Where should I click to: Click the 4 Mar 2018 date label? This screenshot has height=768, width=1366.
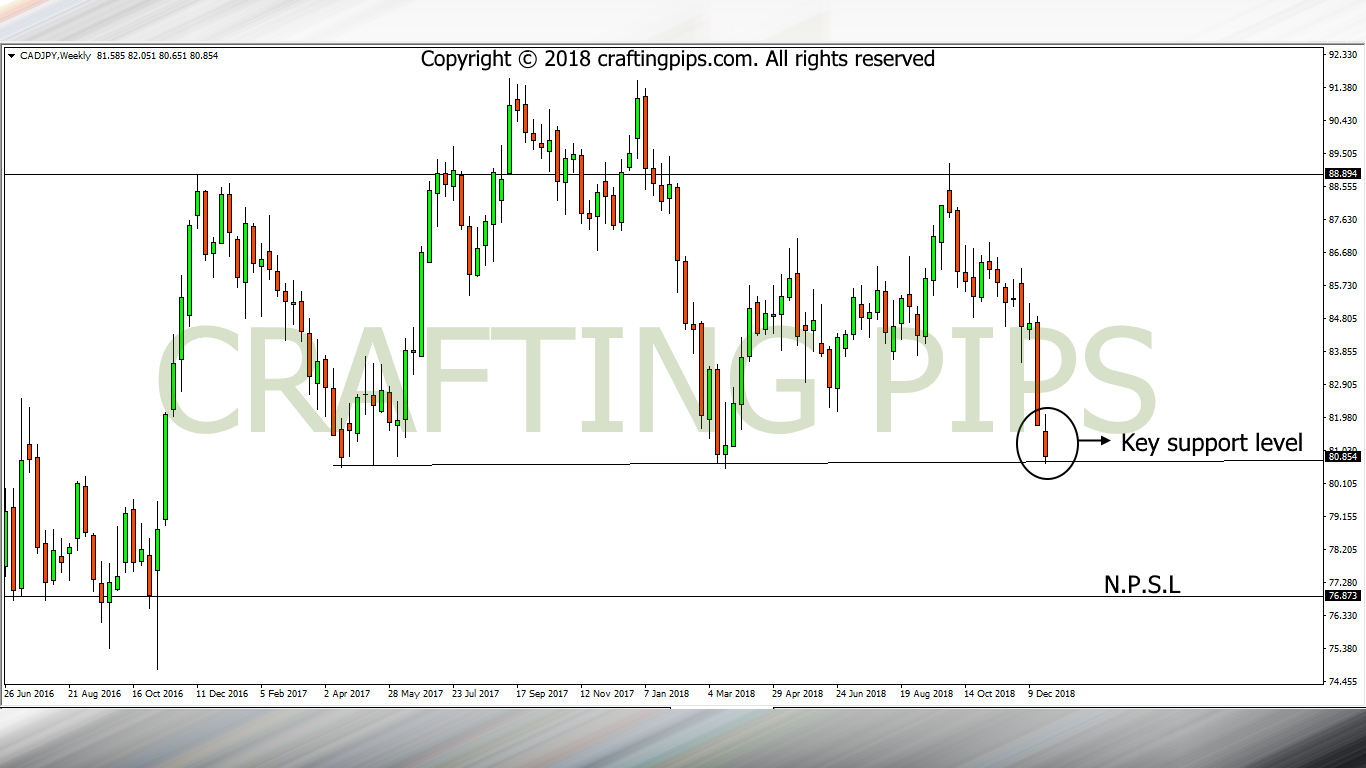732,693
